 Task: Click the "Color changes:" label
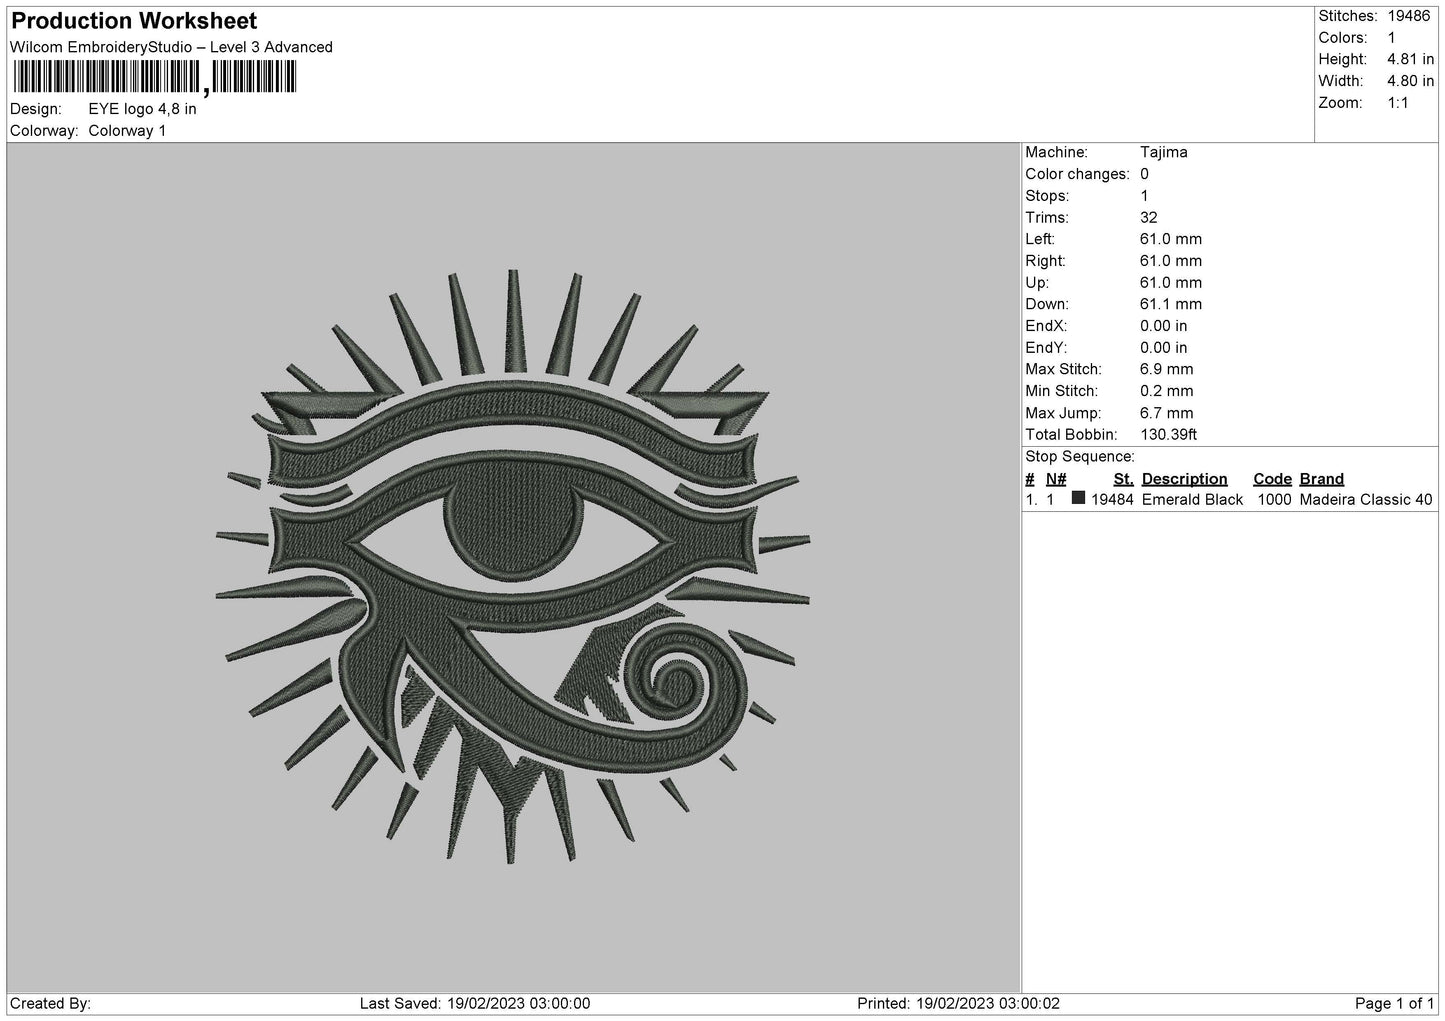pos(1077,174)
